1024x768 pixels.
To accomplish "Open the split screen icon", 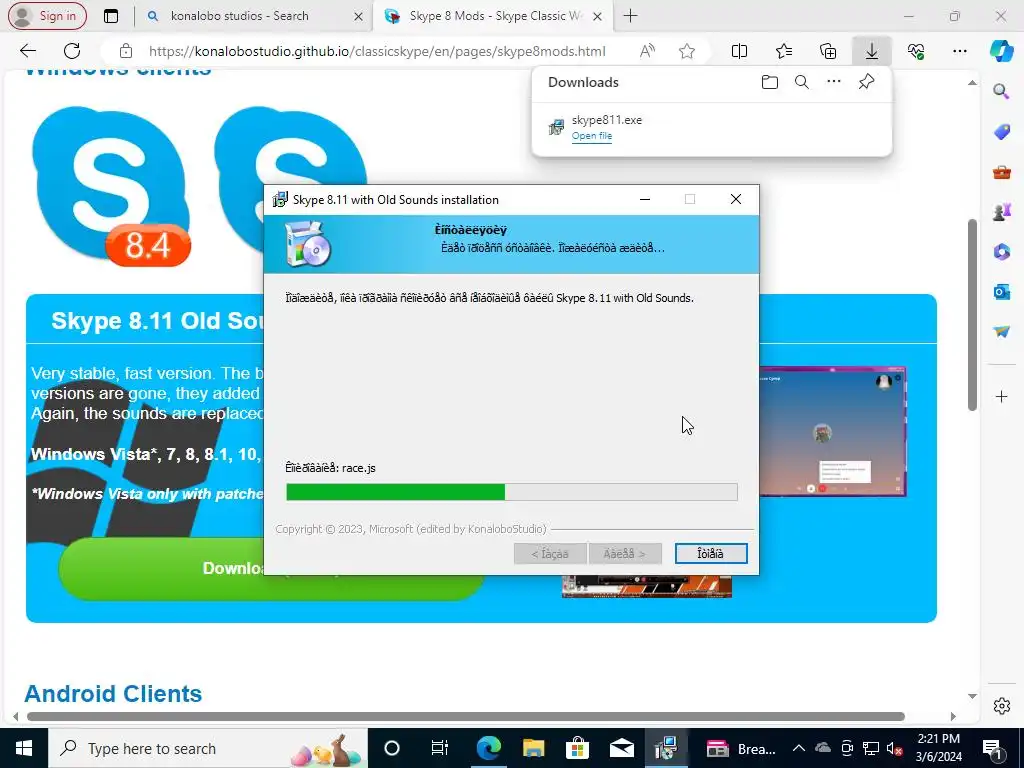I will (739, 51).
